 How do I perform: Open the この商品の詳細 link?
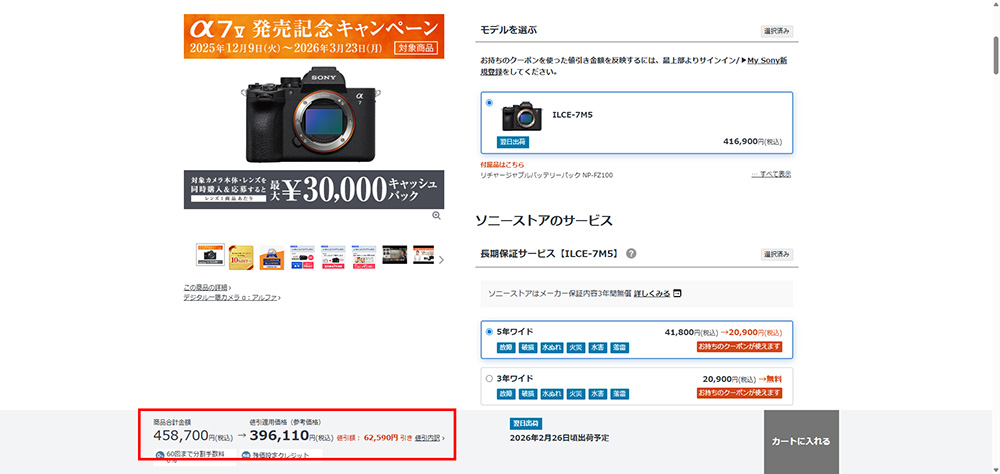coord(207,288)
